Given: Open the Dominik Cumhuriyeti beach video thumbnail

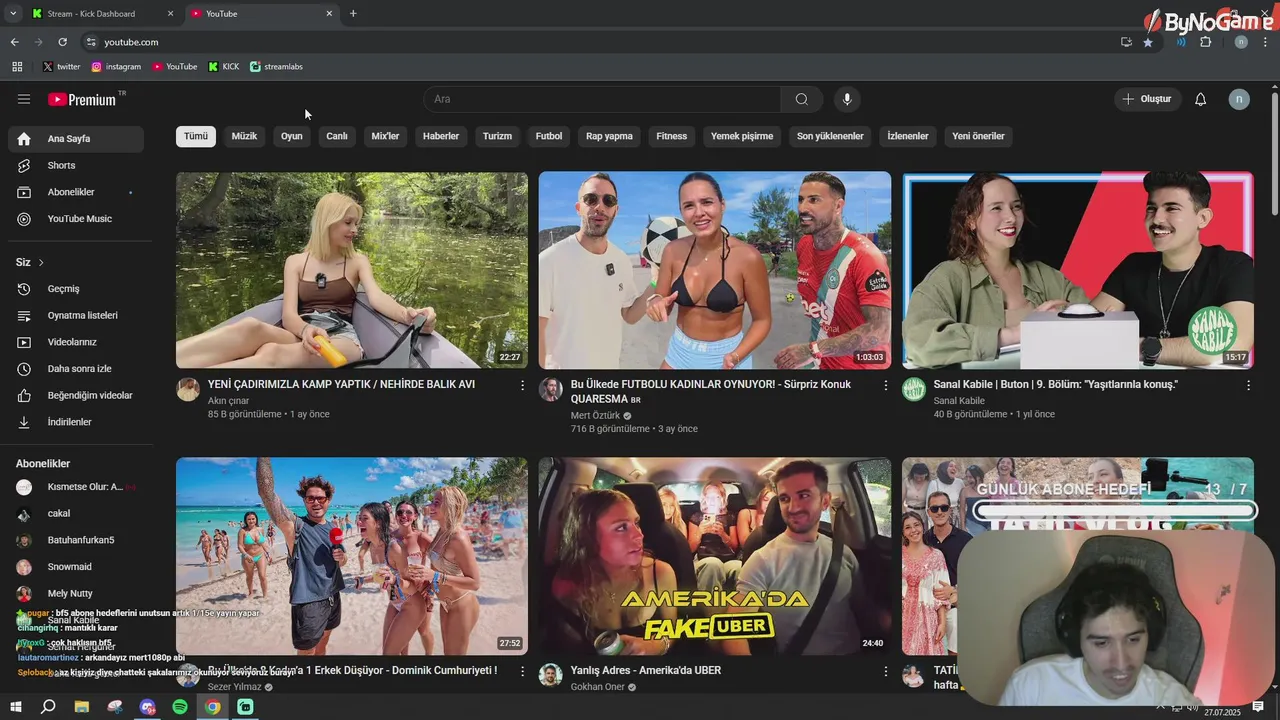Looking at the screenshot, I should click(x=352, y=556).
